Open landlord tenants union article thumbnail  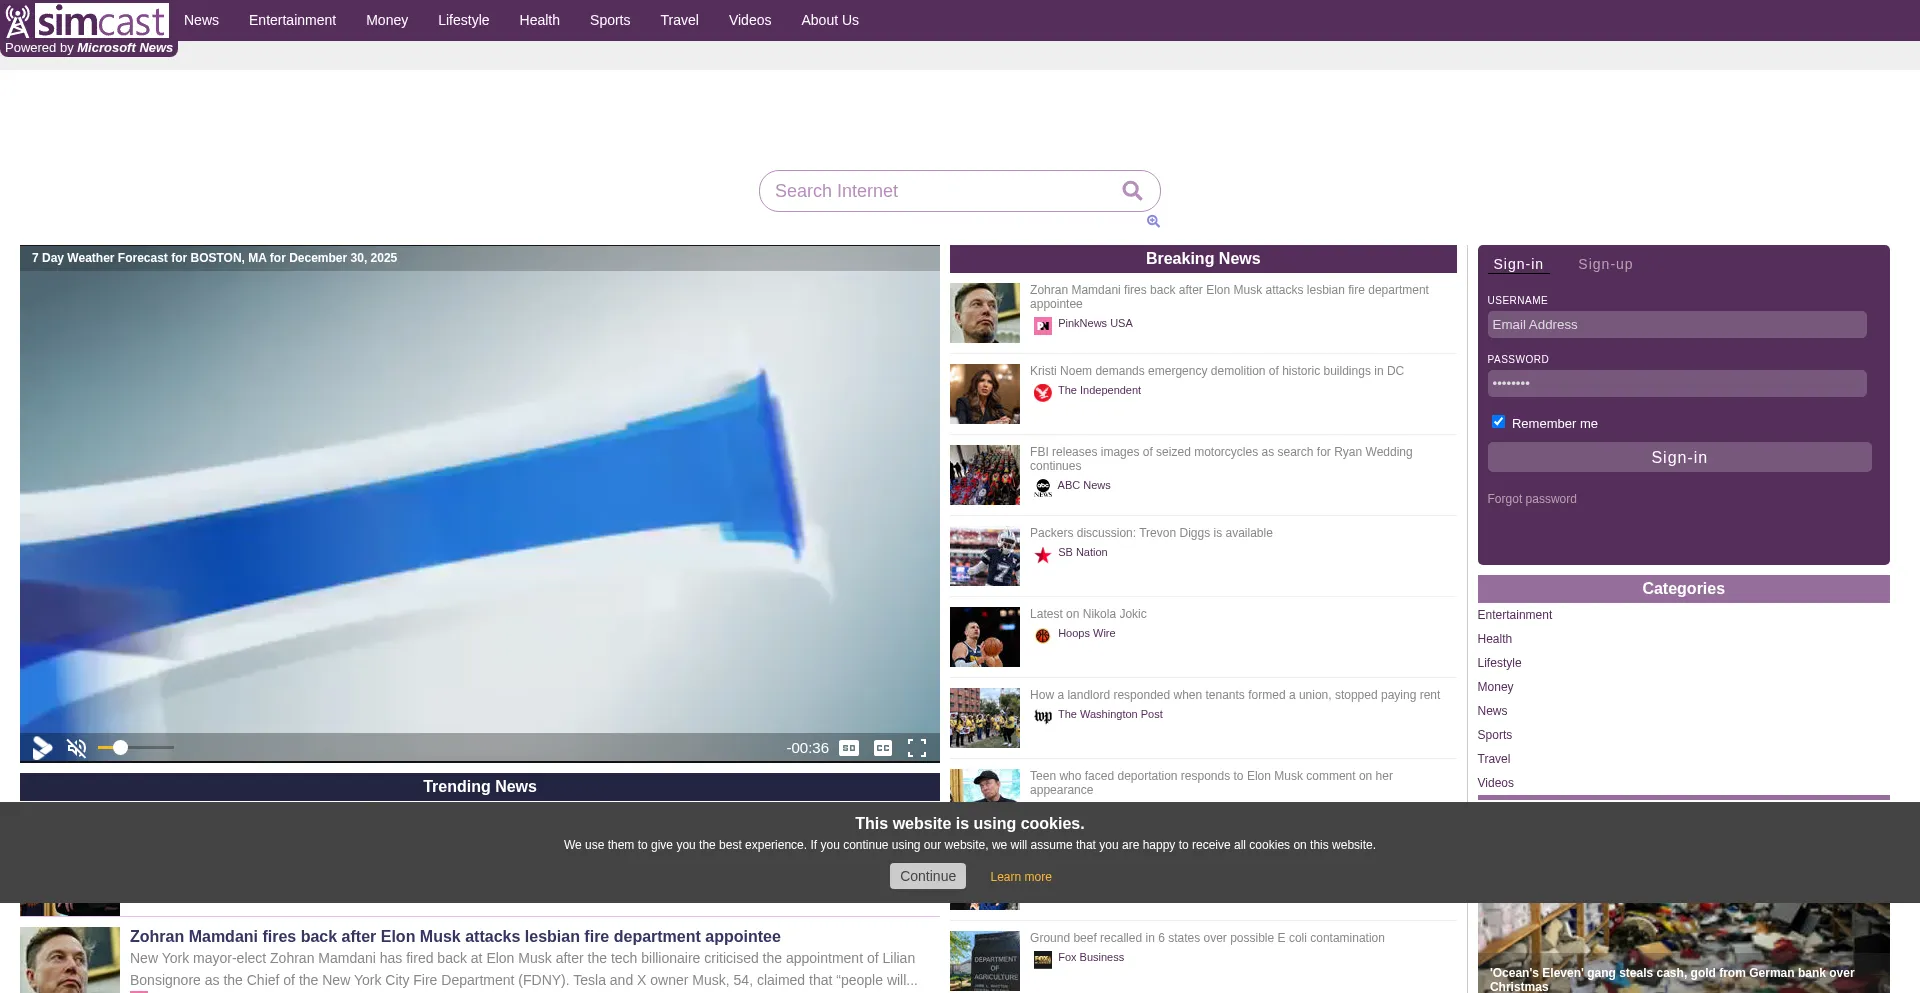coord(985,718)
